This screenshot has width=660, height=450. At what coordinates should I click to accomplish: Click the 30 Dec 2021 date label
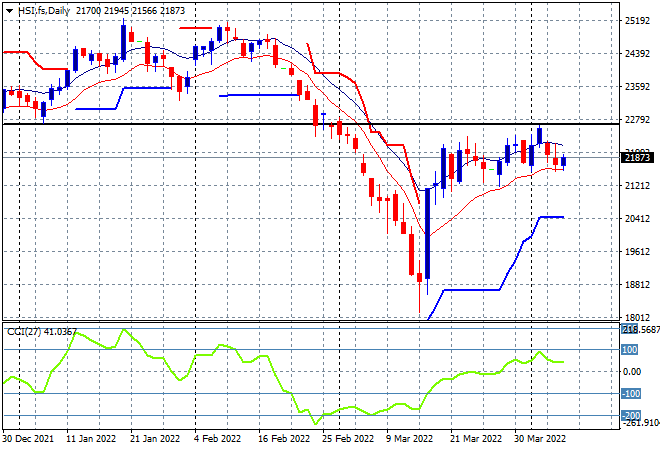pos(28,439)
